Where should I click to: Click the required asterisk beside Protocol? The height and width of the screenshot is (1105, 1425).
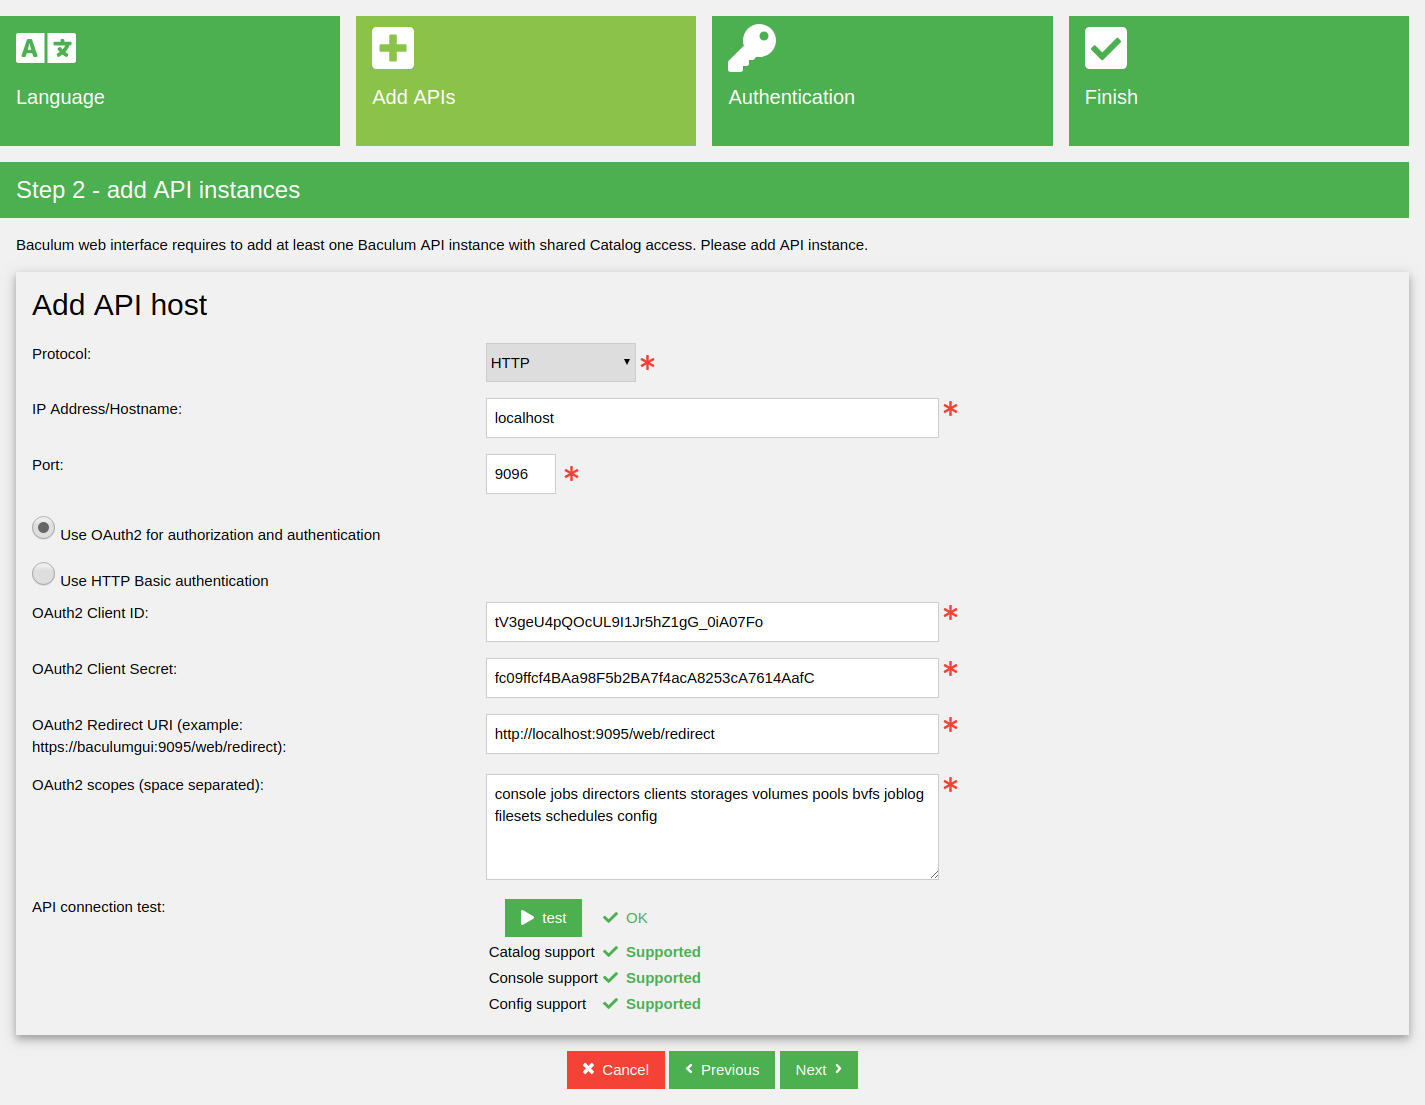click(648, 363)
